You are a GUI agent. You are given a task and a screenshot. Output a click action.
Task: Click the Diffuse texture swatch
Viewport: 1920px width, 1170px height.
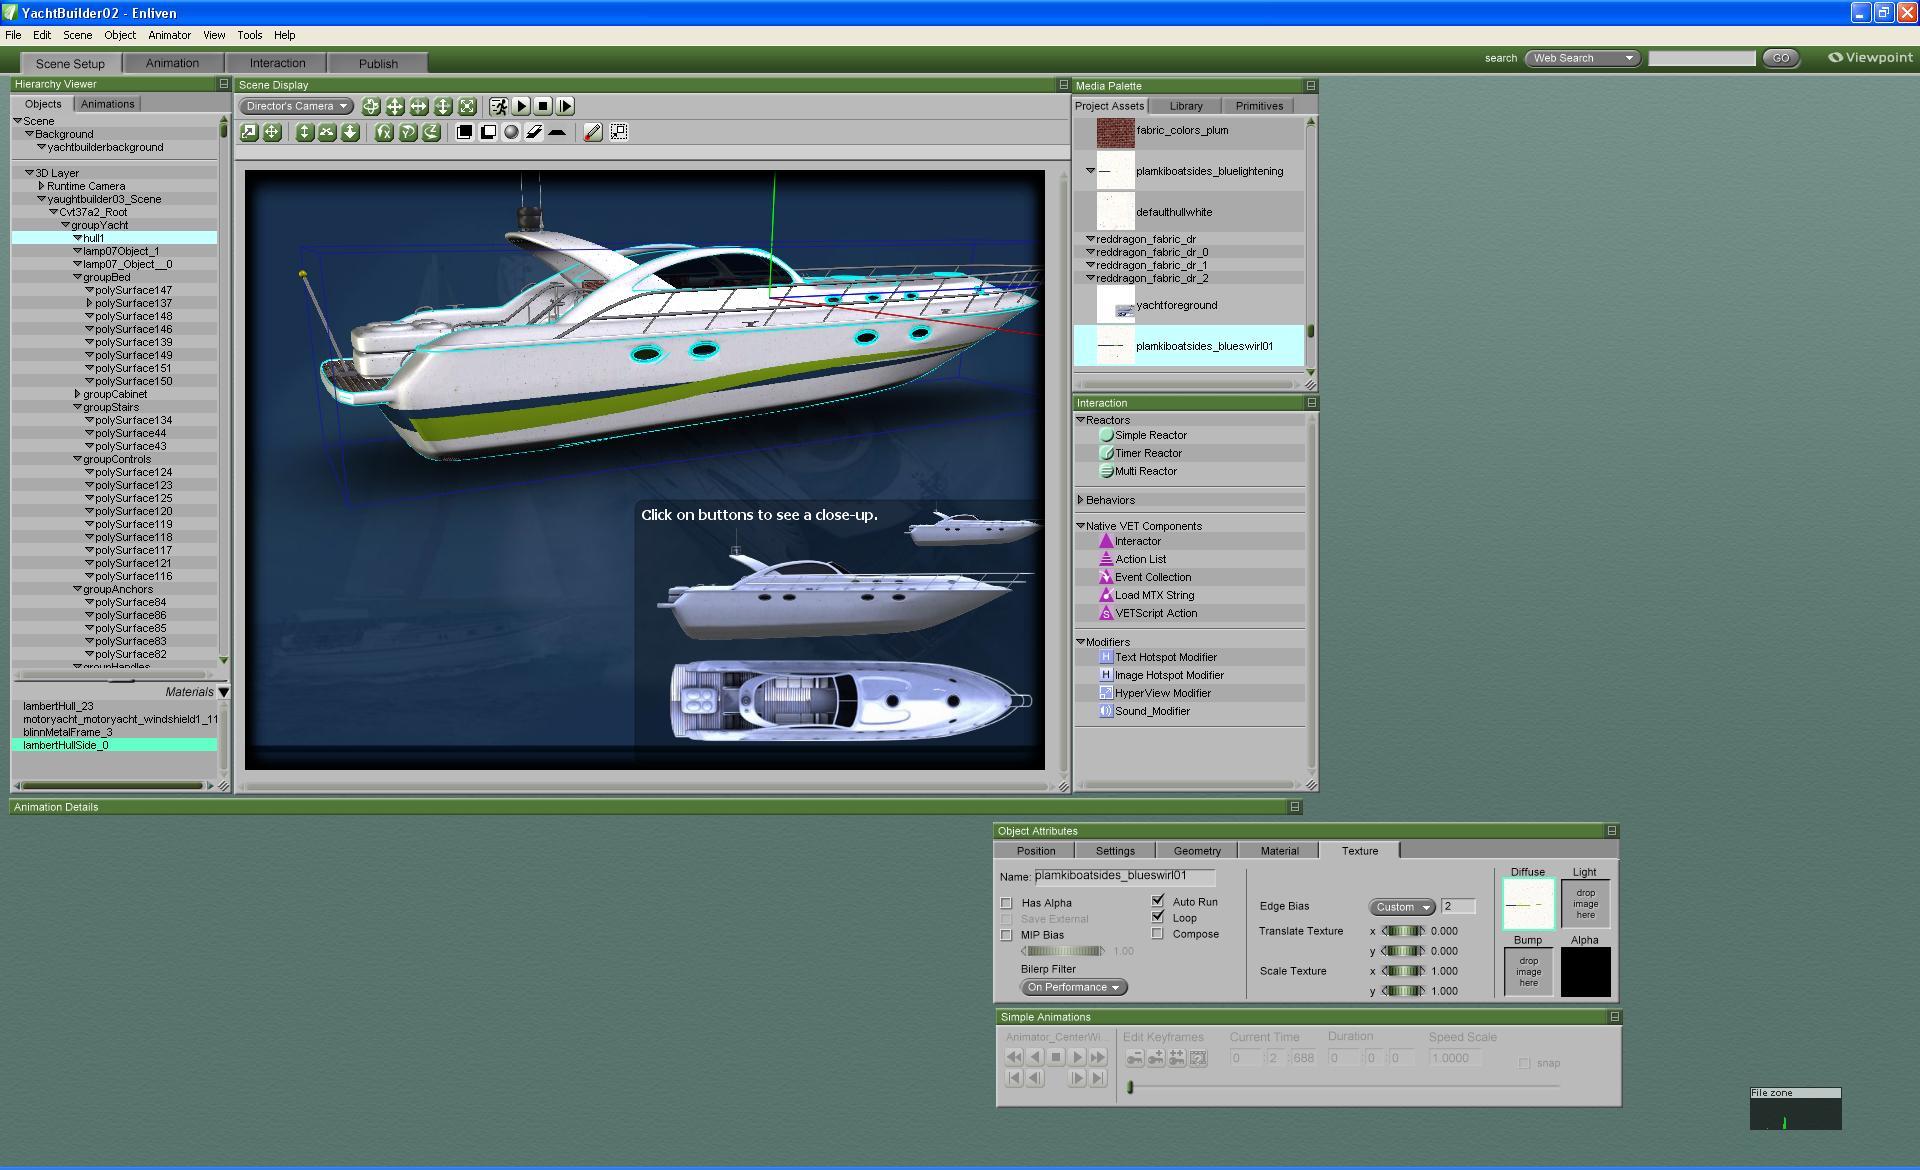point(1528,904)
